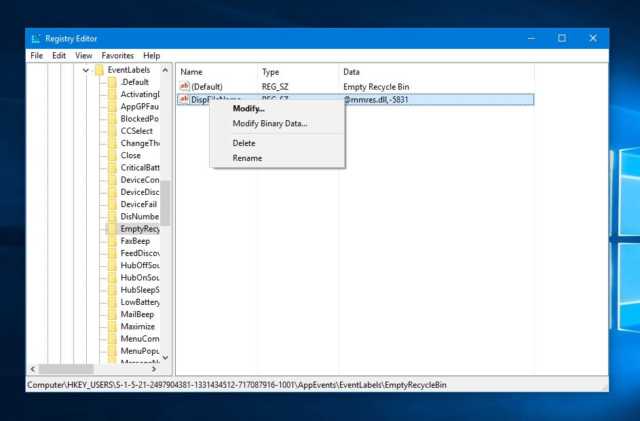Click tree pane scroll right arrow
The height and width of the screenshot is (421, 640).
point(154,369)
